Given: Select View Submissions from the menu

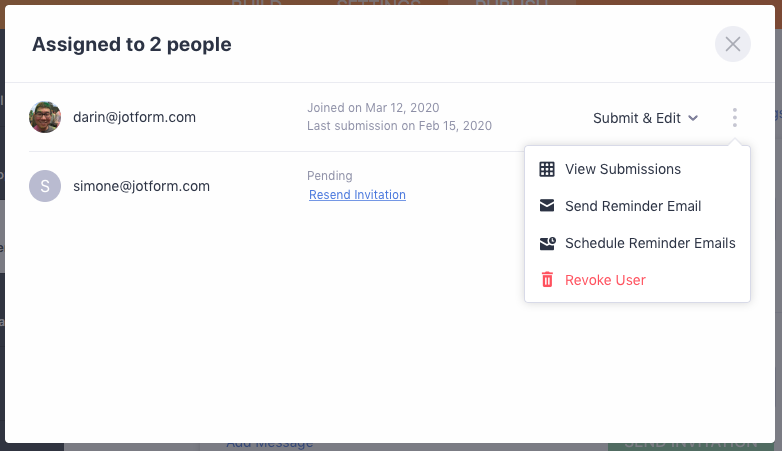Looking at the screenshot, I should pyautogui.click(x=623, y=169).
